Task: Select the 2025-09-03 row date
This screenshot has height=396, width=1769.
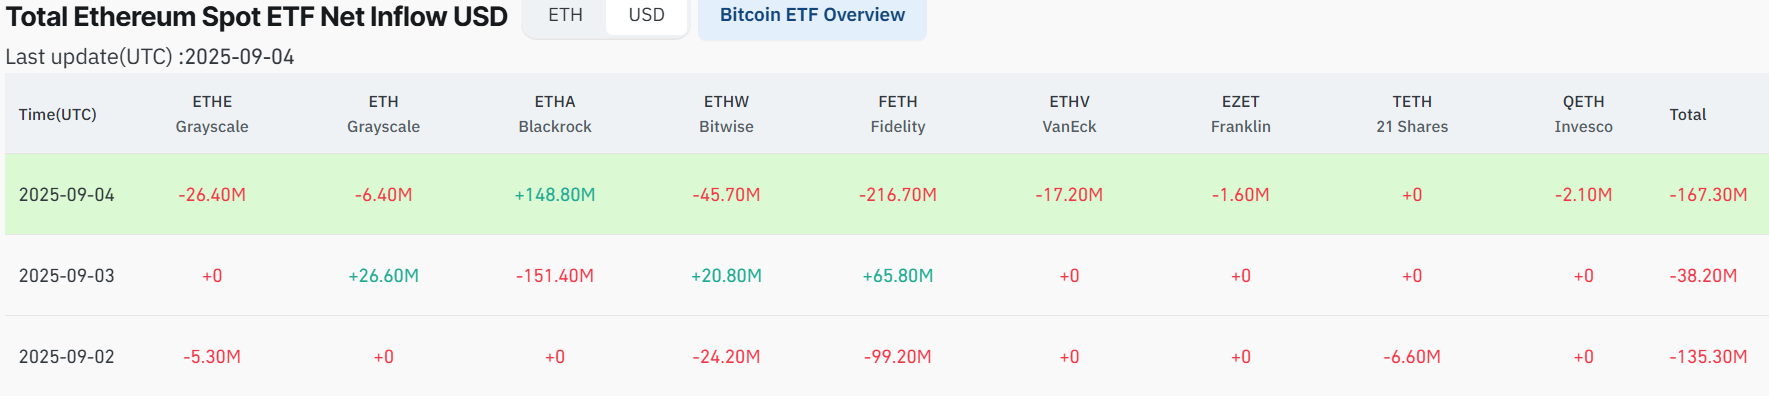Action: (x=67, y=276)
